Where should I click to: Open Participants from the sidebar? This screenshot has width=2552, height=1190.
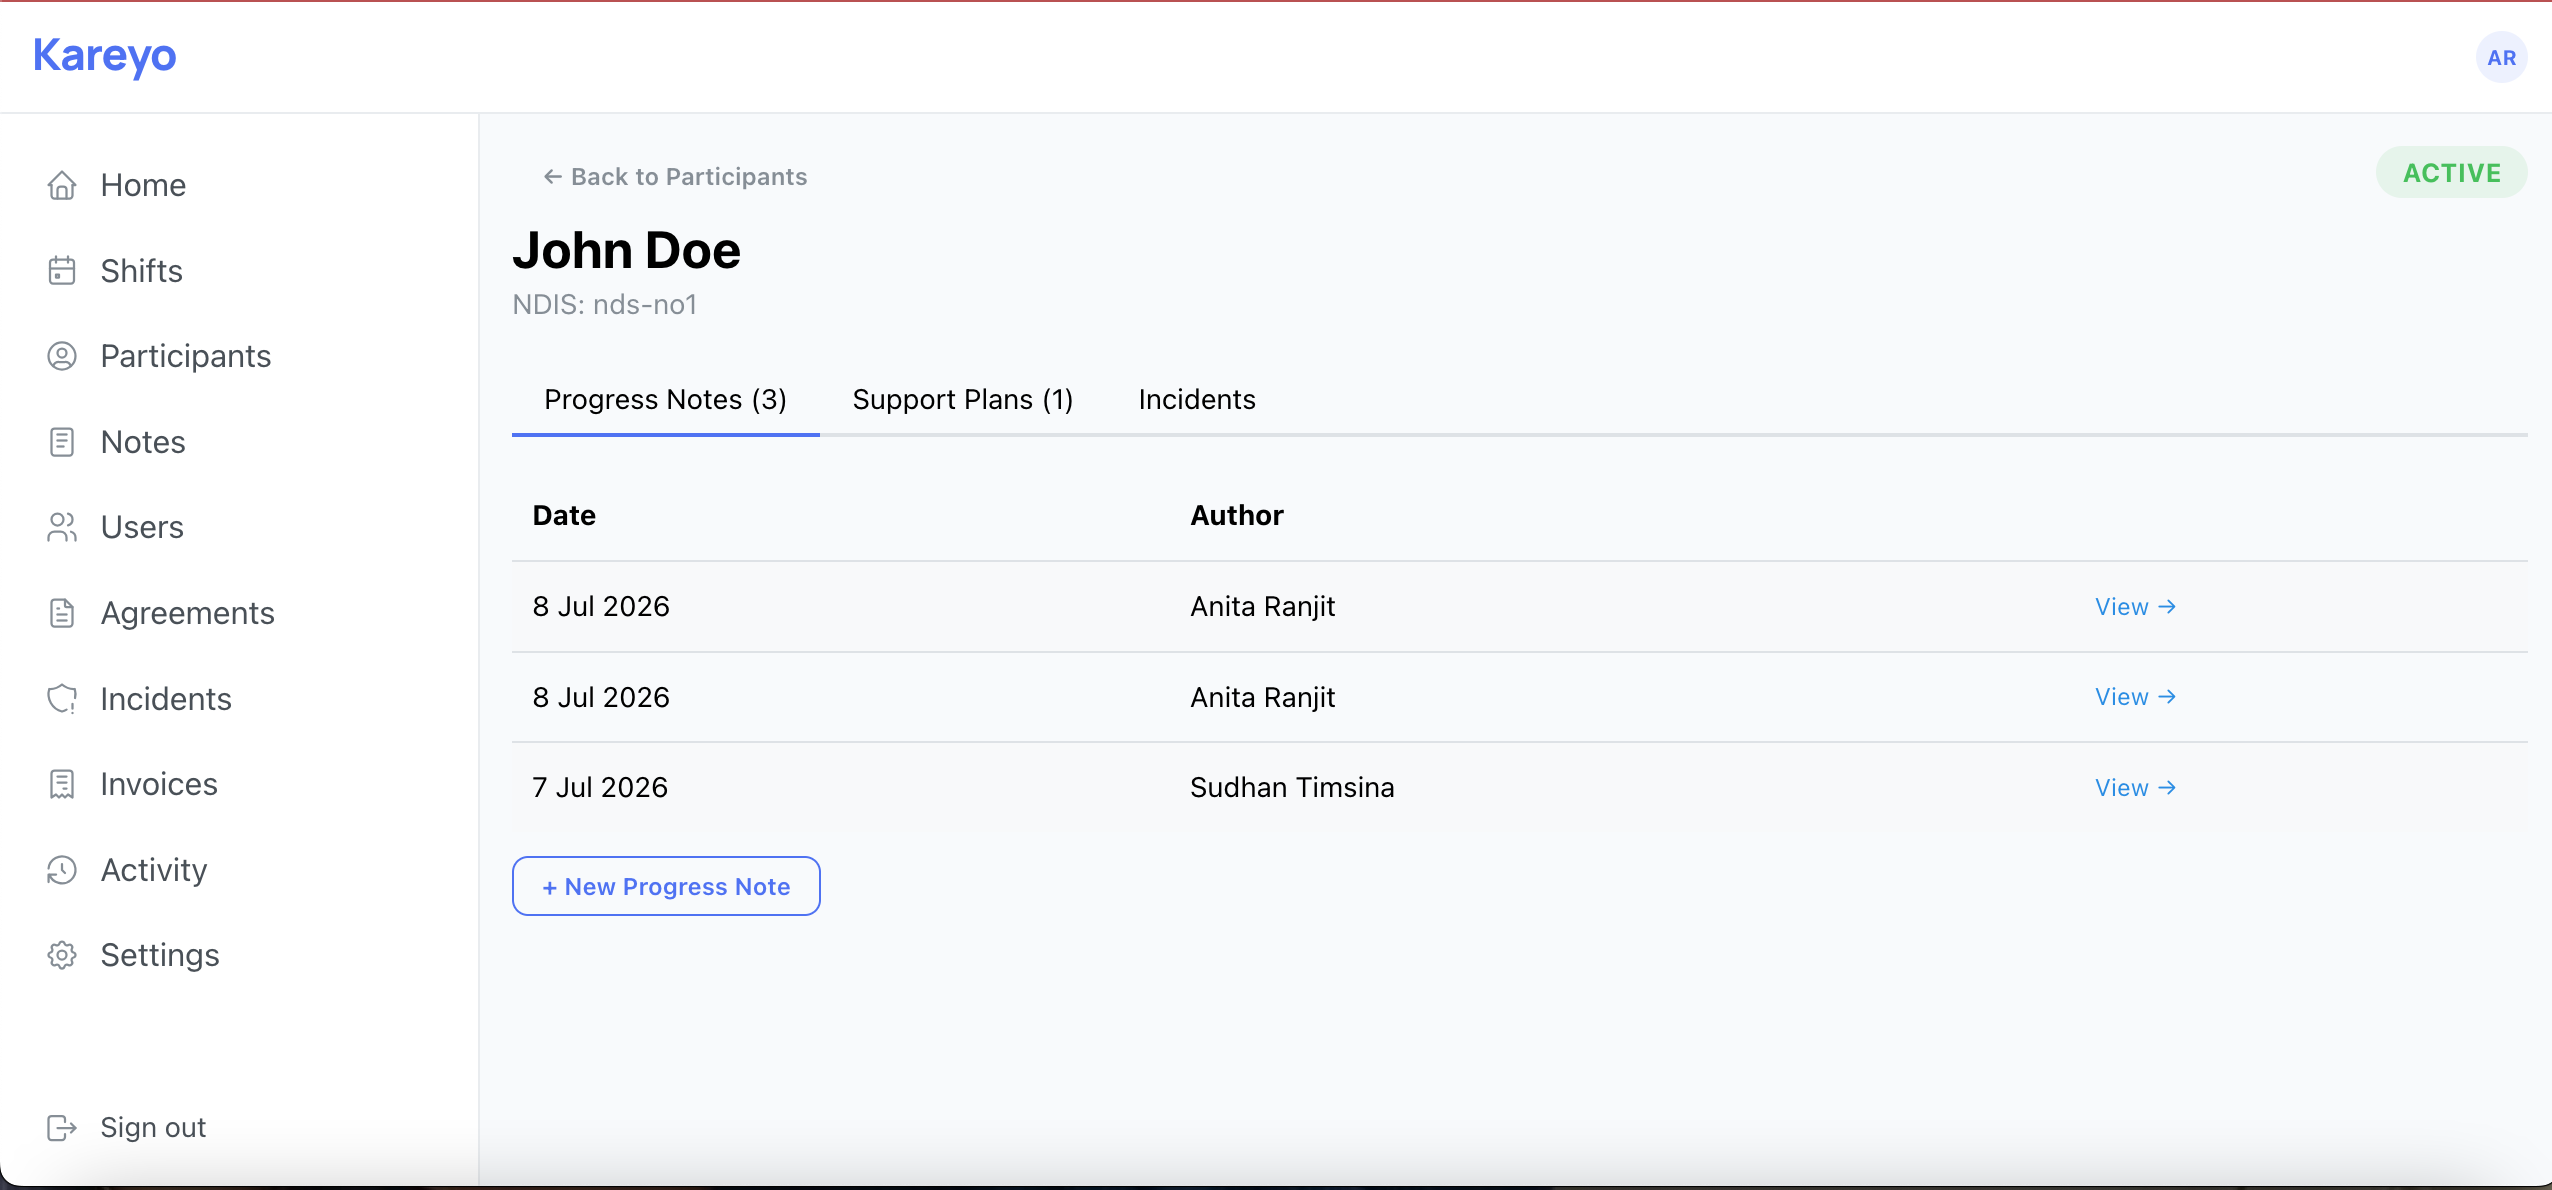click(x=186, y=356)
